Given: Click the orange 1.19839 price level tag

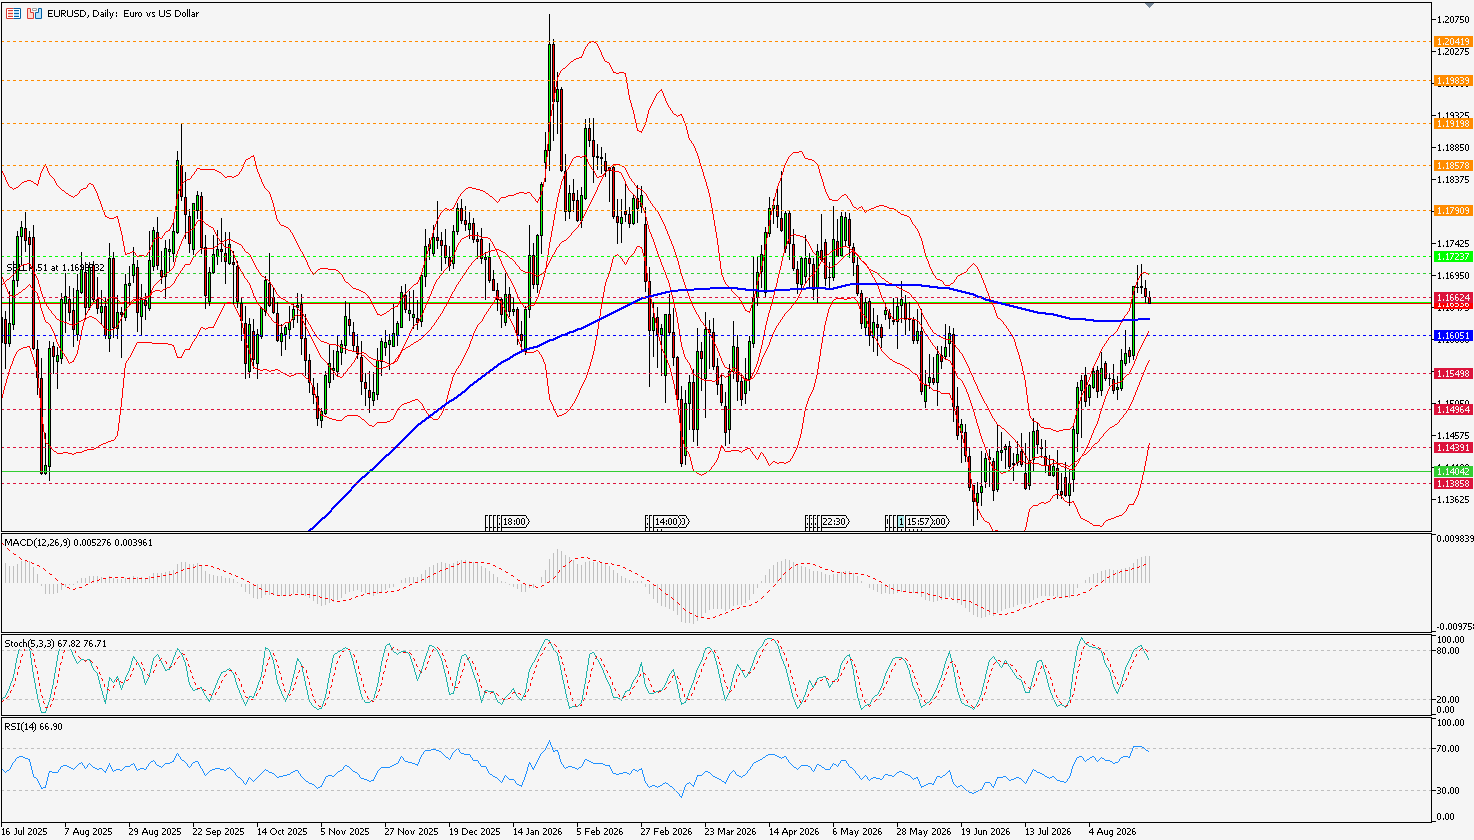Looking at the screenshot, I should [1452, 80].
